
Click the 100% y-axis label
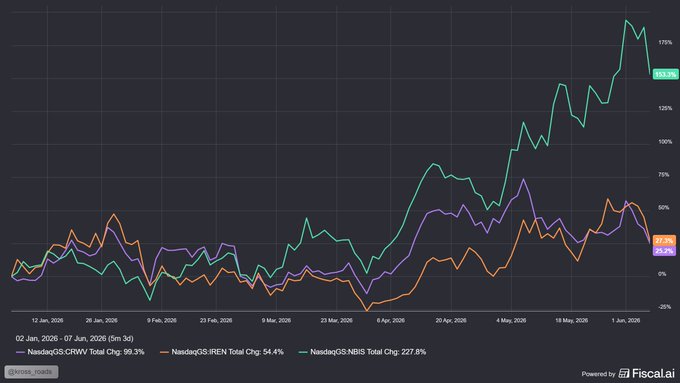tap(665, 142)
